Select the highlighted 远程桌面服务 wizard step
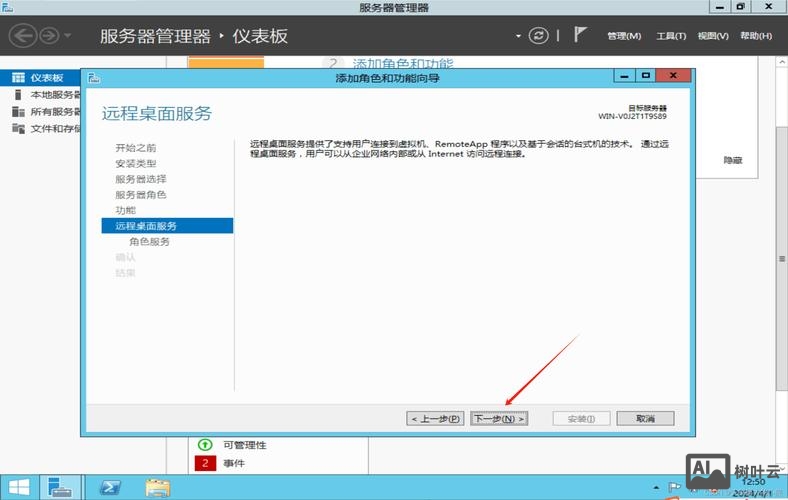This screenshot has height=500, width=788. point(167,226)
